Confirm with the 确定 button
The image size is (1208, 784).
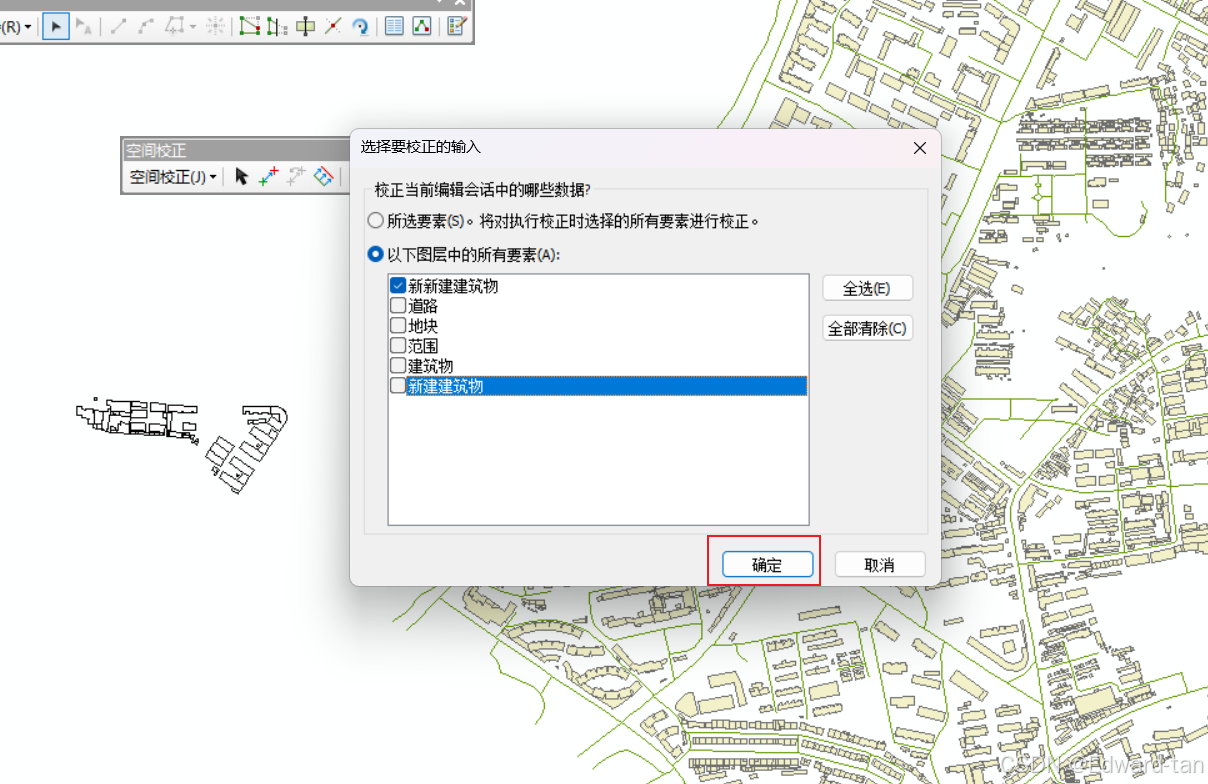pyautogui.click(x=767, y=564)
